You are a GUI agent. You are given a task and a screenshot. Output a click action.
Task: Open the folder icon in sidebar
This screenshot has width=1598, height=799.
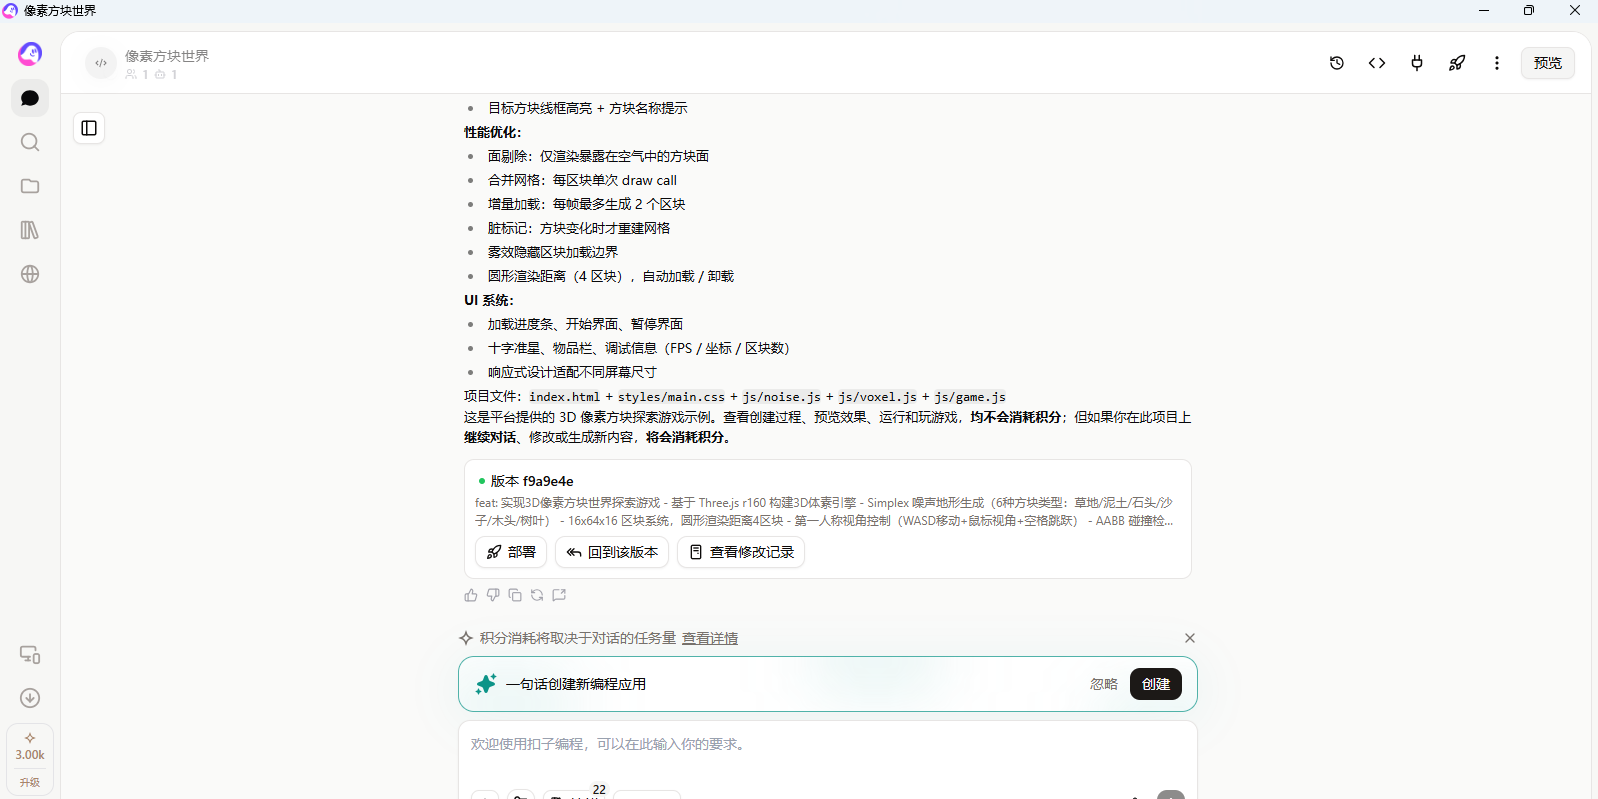30,186
